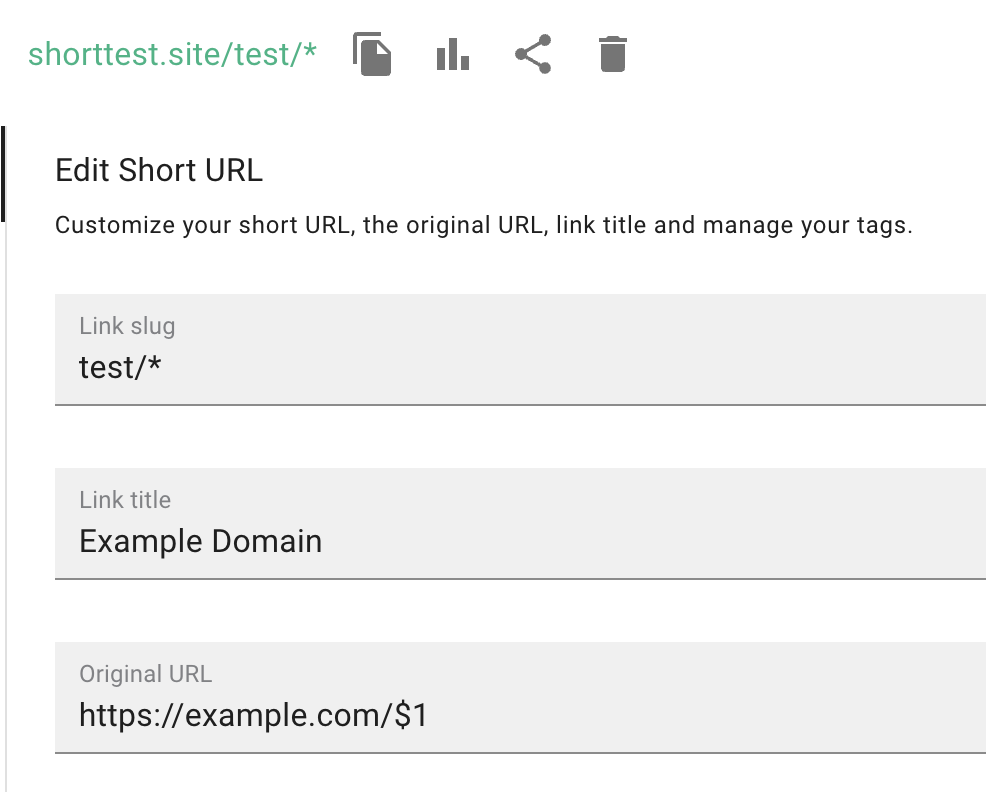
Task: Click the Link slug label
Action: pos(127,326)
